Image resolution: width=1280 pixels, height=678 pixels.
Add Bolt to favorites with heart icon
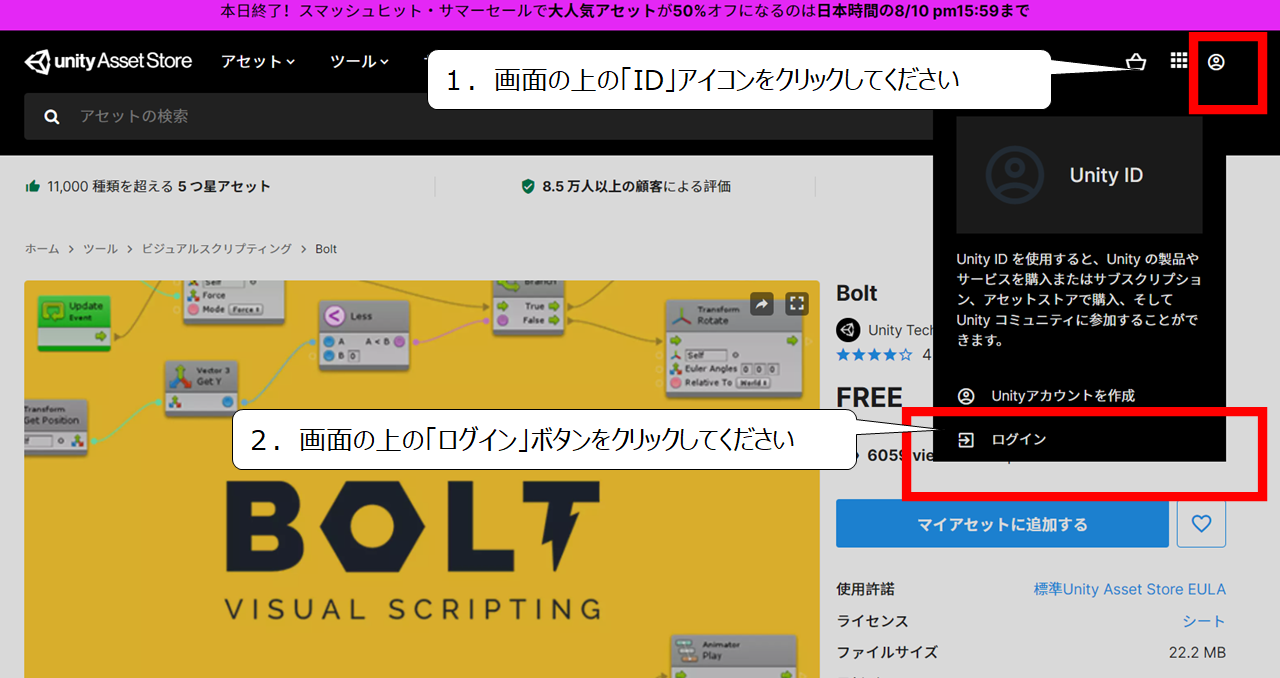[1201, 524]
